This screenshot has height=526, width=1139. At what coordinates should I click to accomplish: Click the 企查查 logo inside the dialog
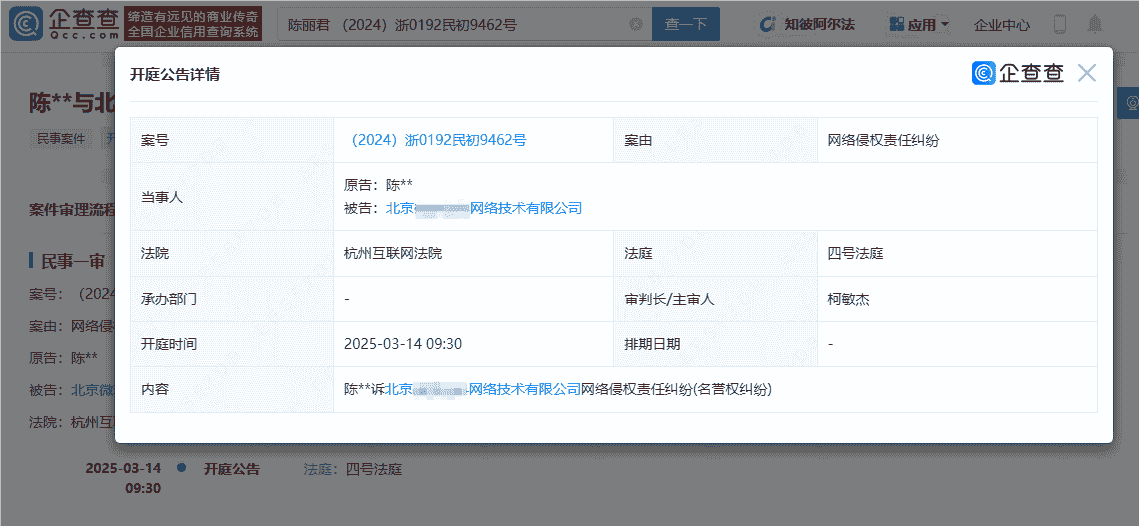(x=1018, y=73)
